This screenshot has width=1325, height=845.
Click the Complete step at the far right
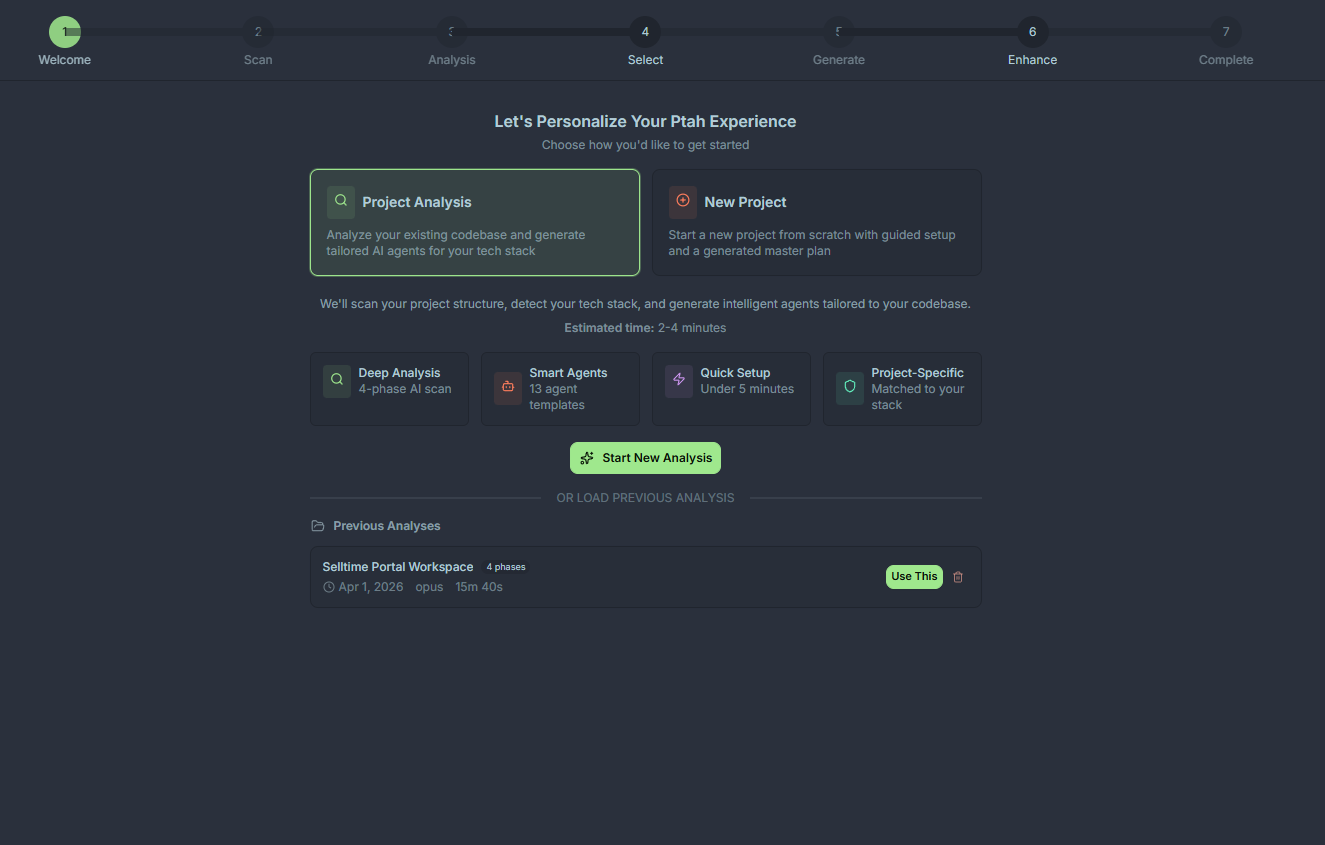point(1225,40)
